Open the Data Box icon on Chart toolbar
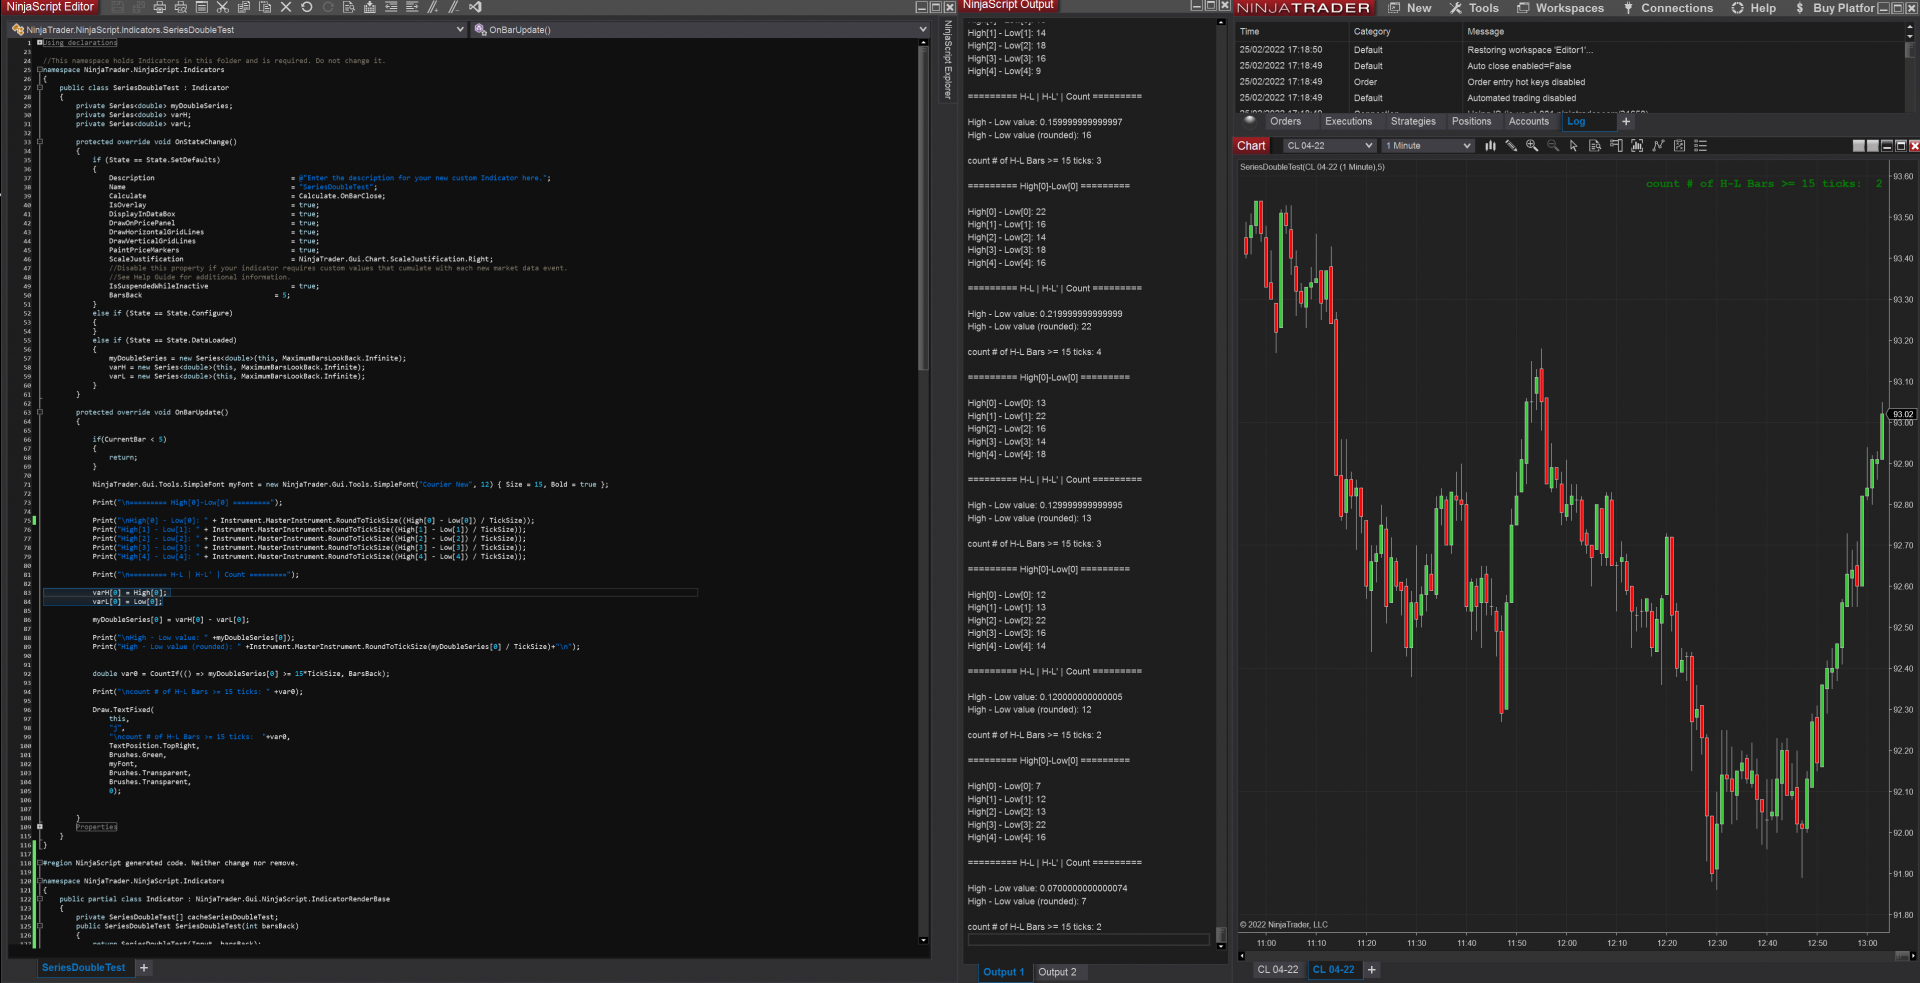The width and height of the screenshot is (1920, 983). (1595, 146)
